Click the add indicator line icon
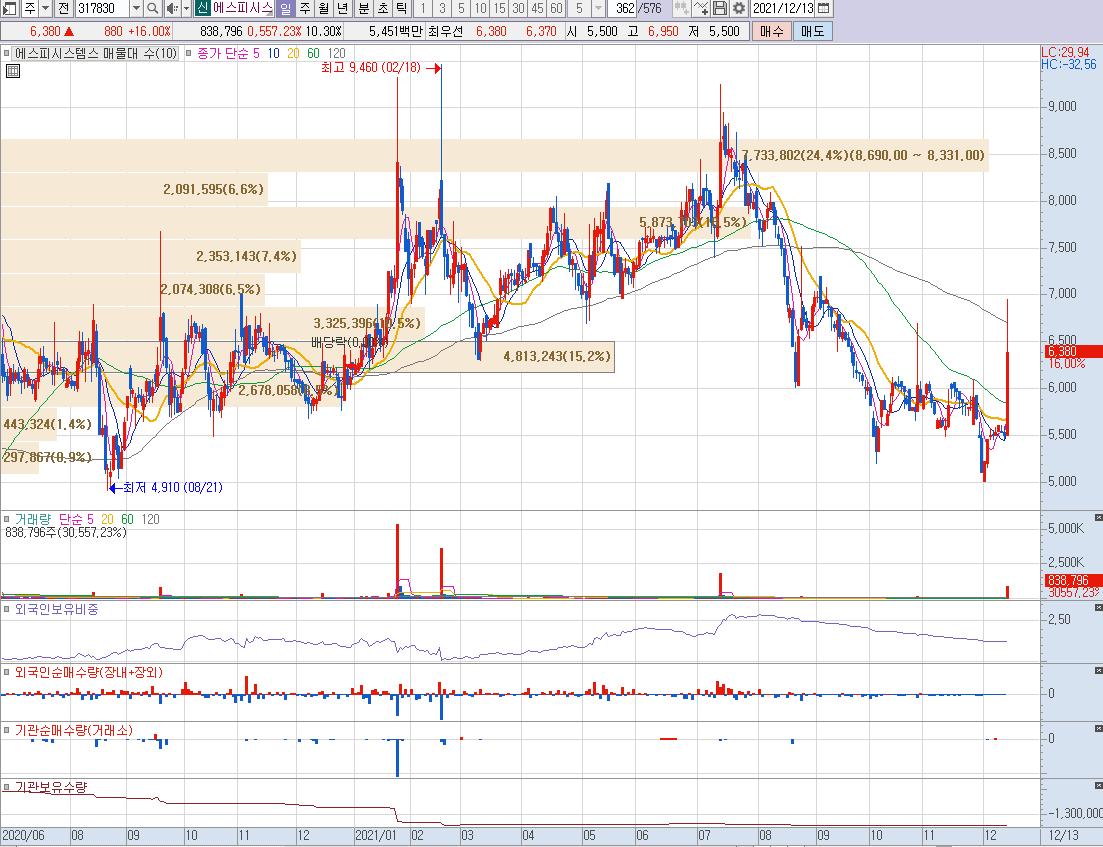The width and height of the screenshot is (1103, 847). point(701,8)
